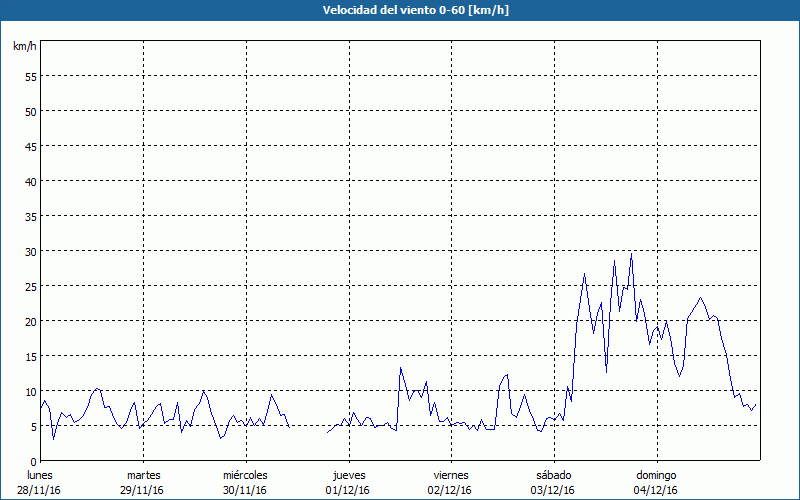Select the "sábado" day label
The height and width of the screenshot is (500, 800).
click(x=553, y=475)
